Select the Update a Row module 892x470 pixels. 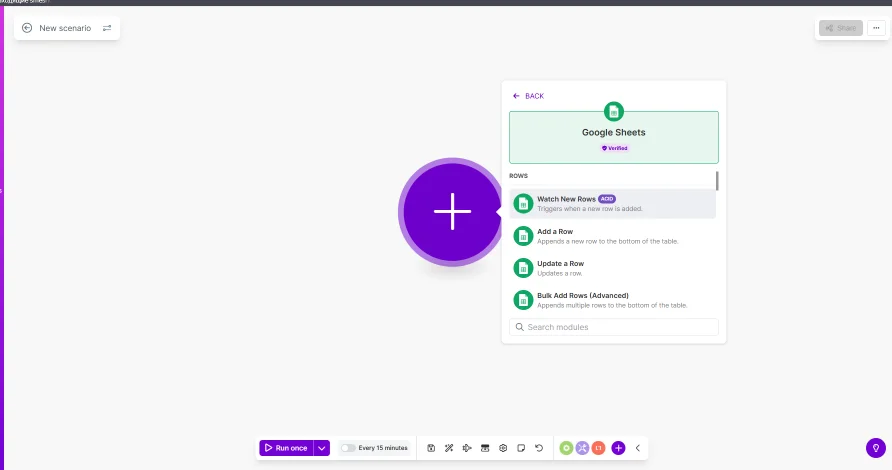pyautogui.click(x=613, y=268)
